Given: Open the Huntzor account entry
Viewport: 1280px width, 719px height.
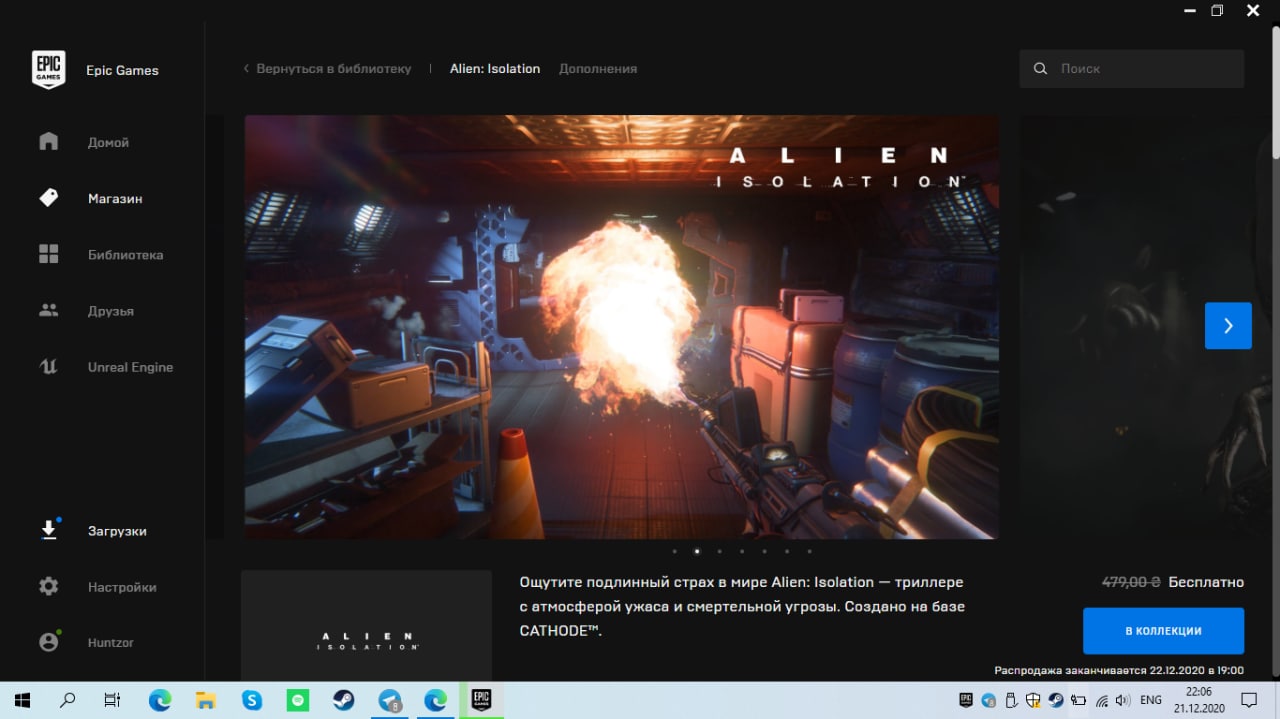Looking at the screenshot, I should [x=111, y=643].
